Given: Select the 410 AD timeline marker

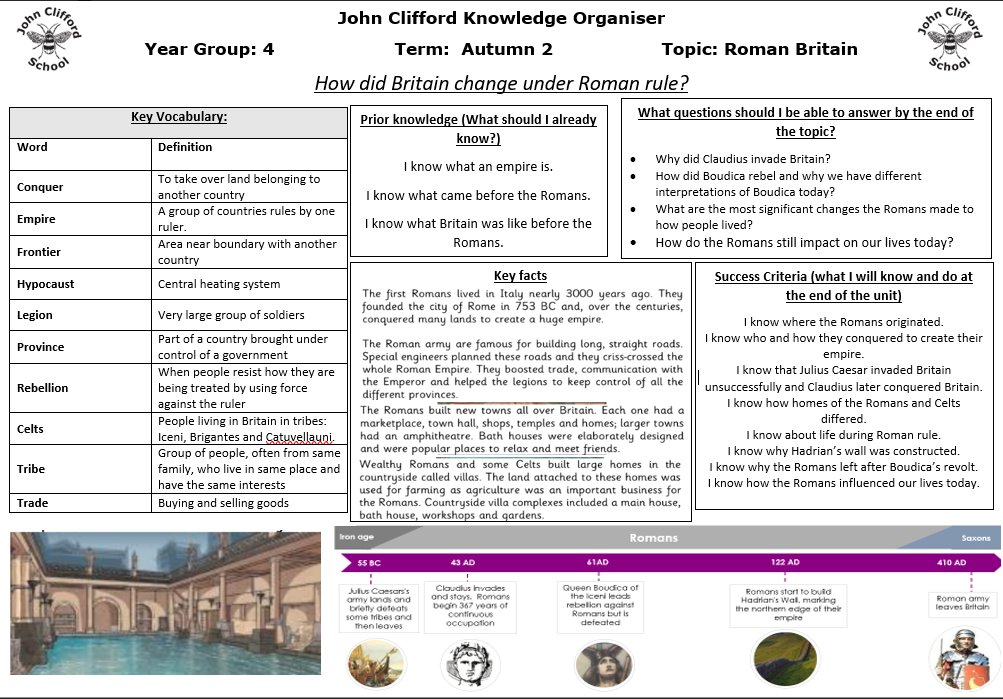Looking at the screenshot, I should 951,563.
